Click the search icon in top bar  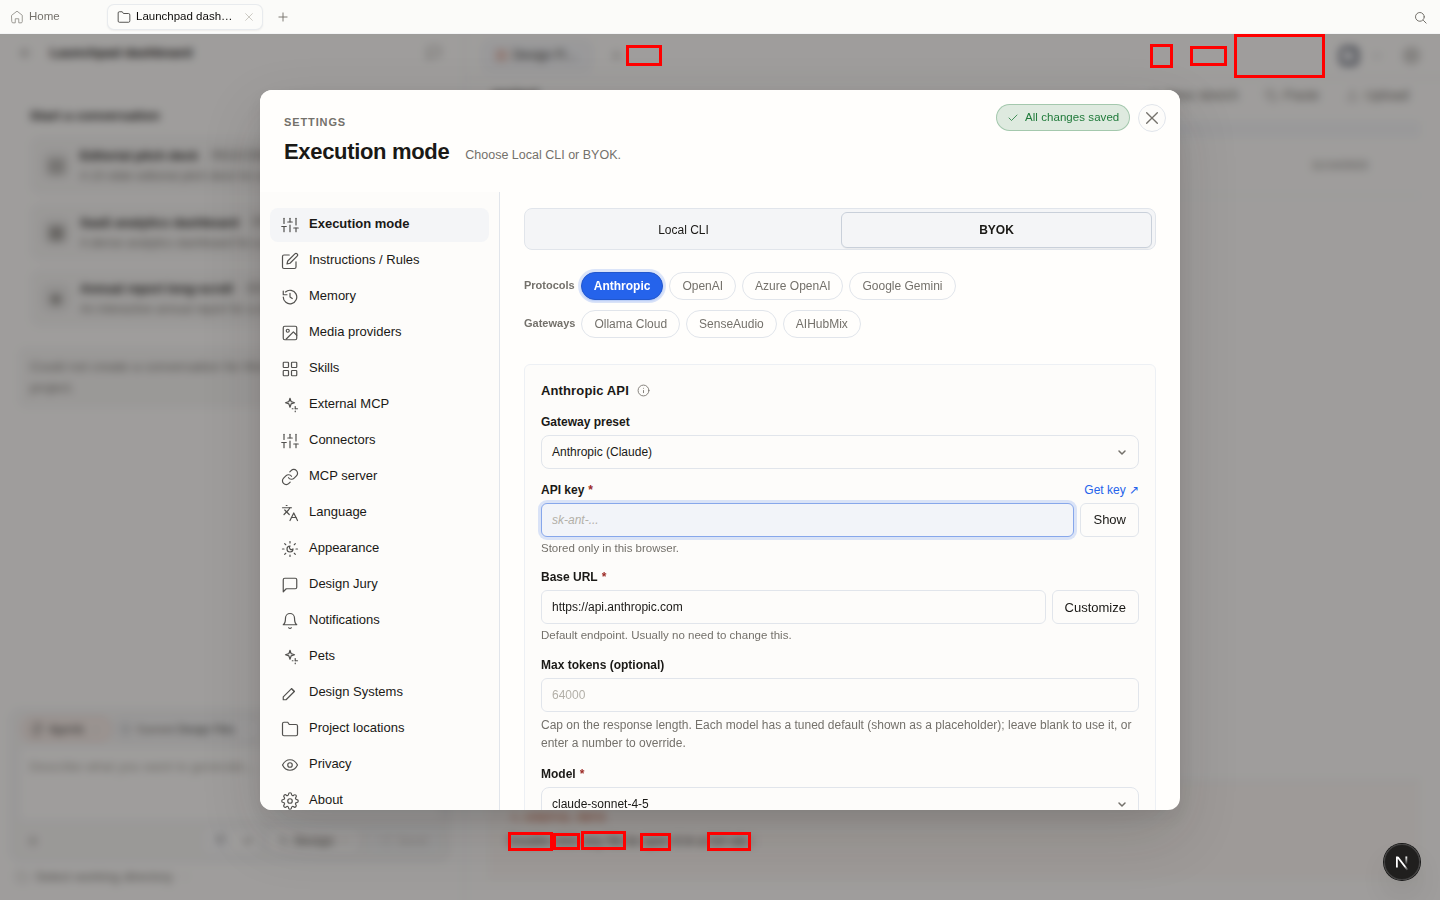pos(1420,17)
